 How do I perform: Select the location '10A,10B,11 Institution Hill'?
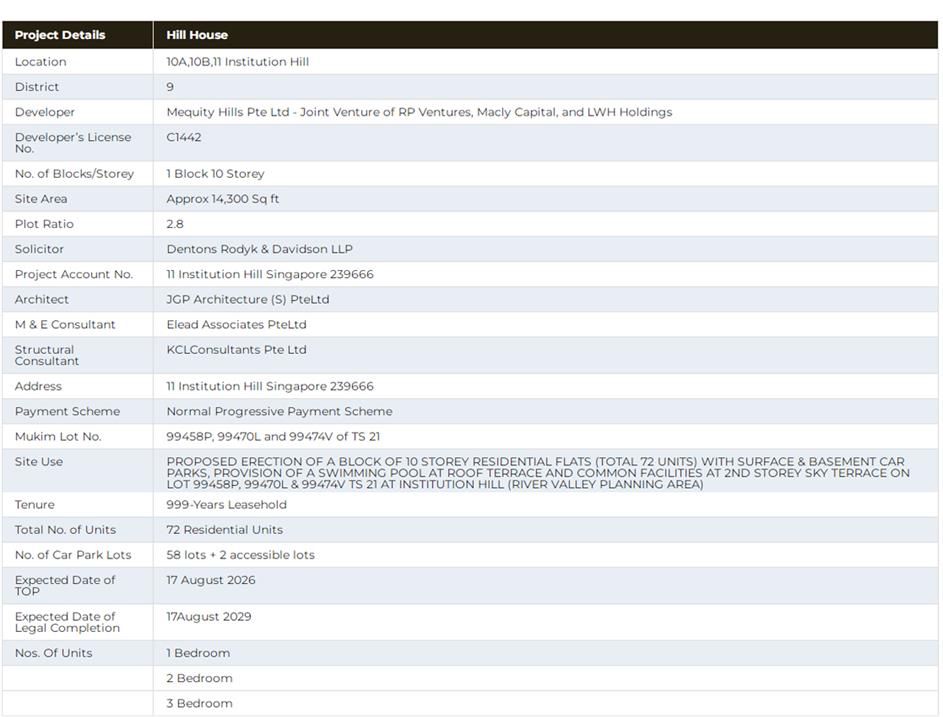[x=237, y=62]
